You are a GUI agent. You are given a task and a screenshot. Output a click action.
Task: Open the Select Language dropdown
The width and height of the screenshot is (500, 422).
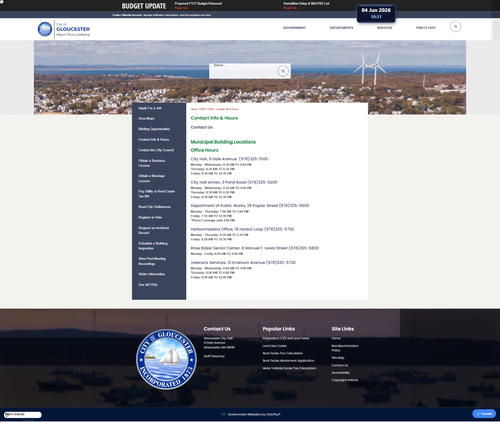23,415
